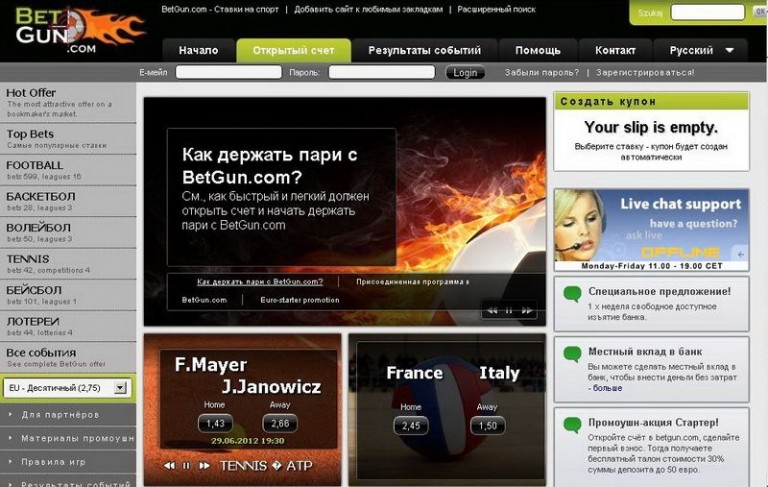Open the Открытый счет tab
Image resolution: width=768 pixels, height=487 pixels.
293,50
